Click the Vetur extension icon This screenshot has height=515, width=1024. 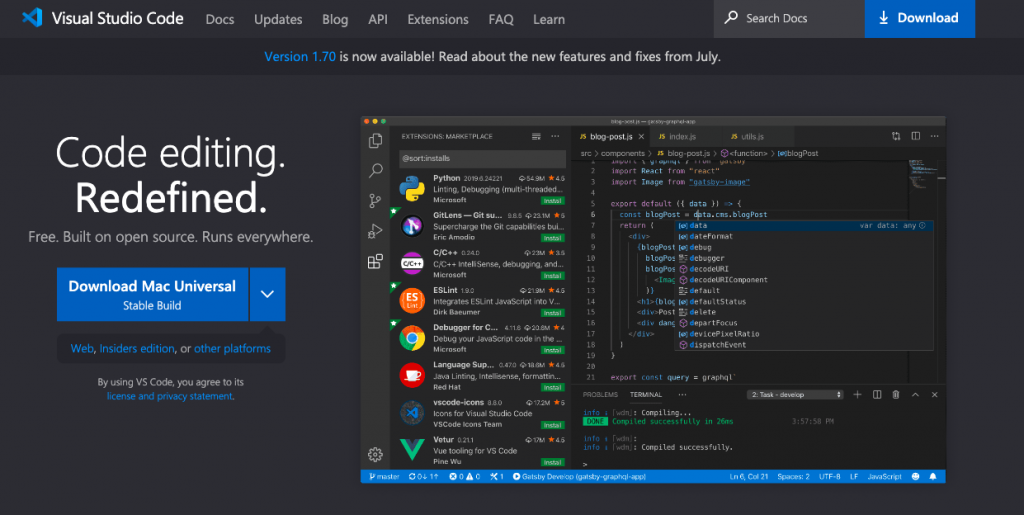(x=412, y=450)
